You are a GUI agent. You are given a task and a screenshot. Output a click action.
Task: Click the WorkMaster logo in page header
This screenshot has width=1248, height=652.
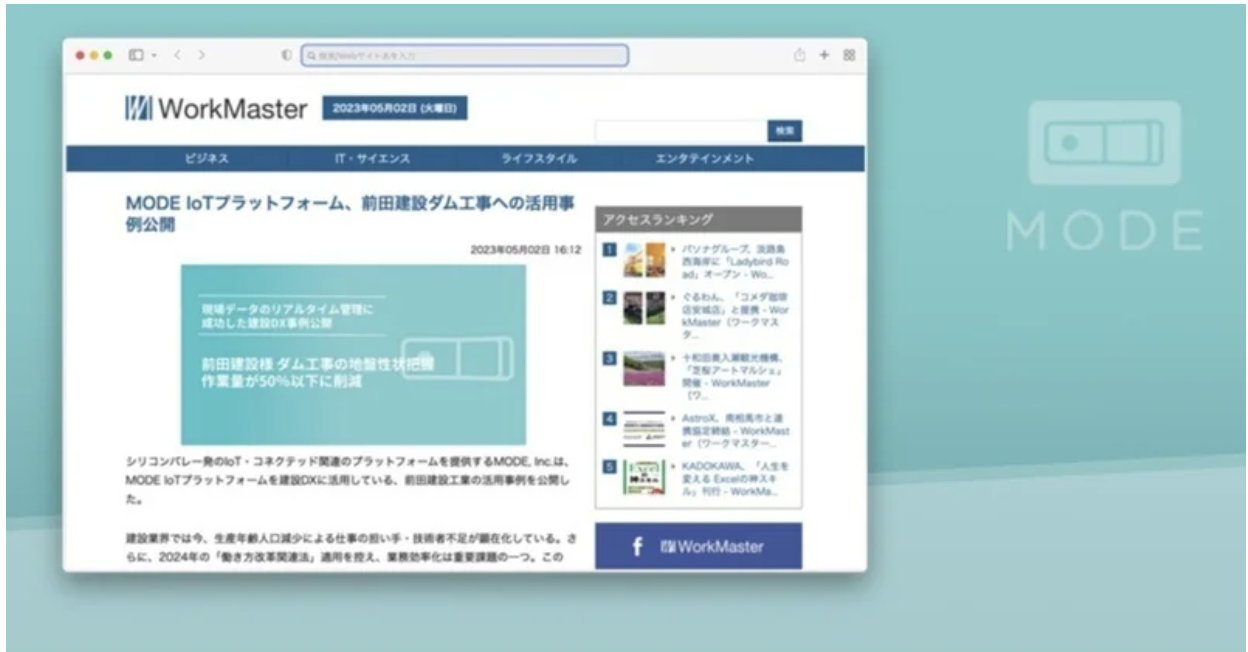coord(216,109)
